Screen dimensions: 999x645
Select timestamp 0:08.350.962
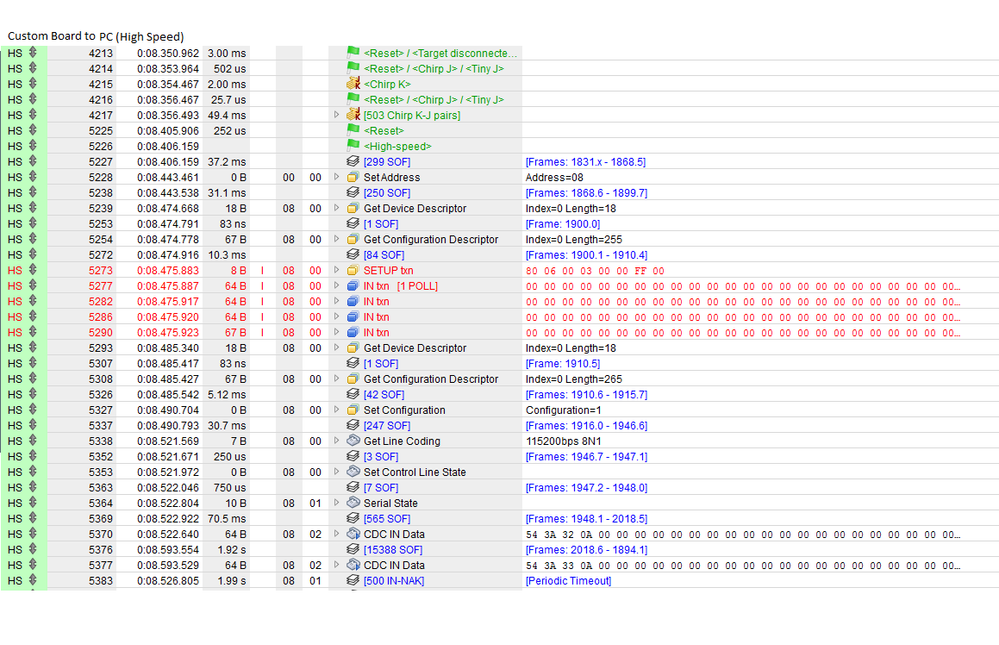coord(168,53)
